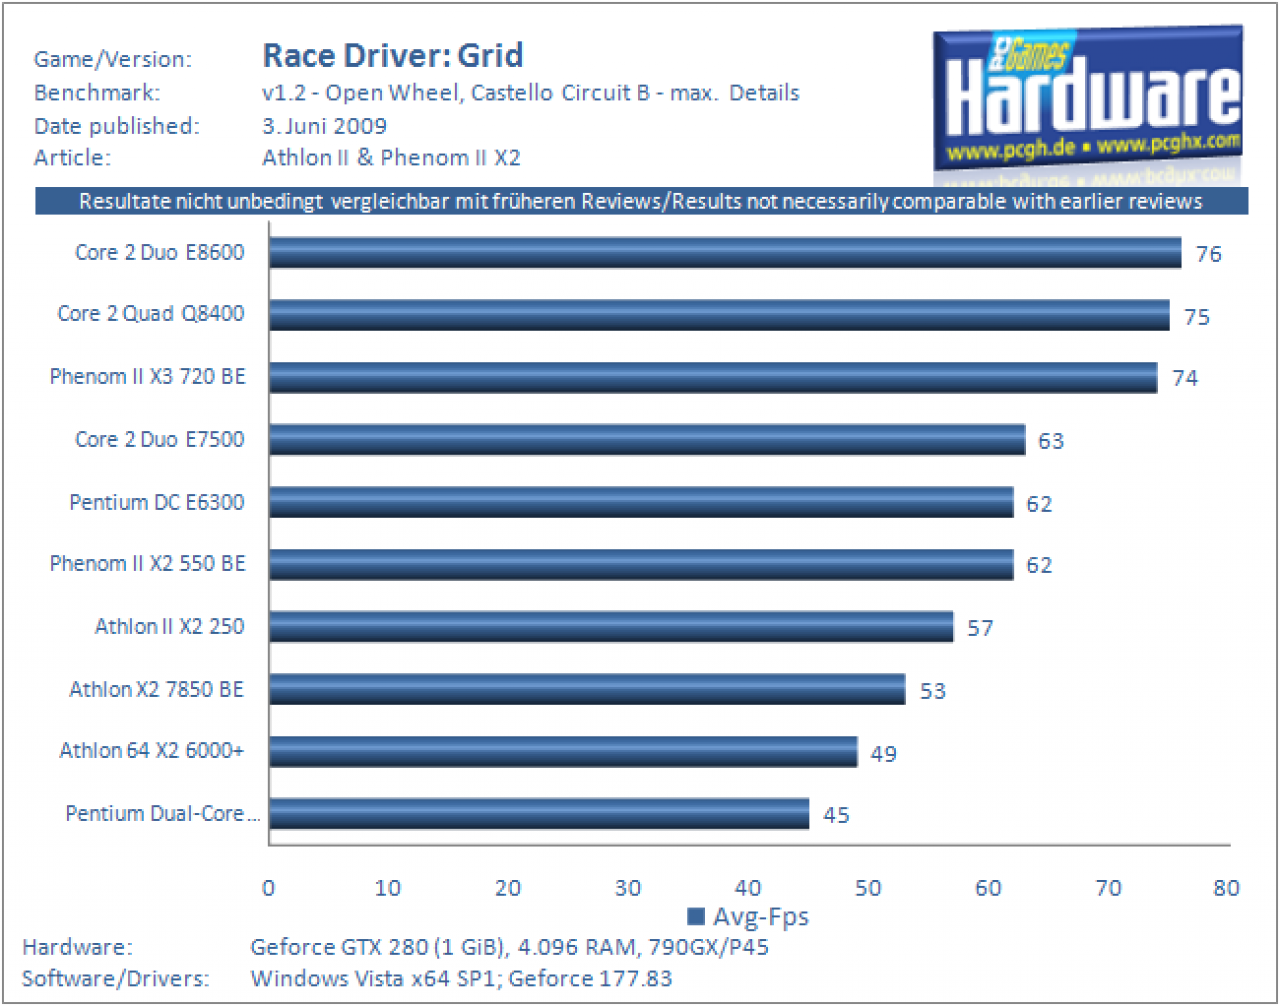Click the Core 2 Quad Q8400 bar
This screenshot has width=1280, height=1006.
[x=719, y=315]
